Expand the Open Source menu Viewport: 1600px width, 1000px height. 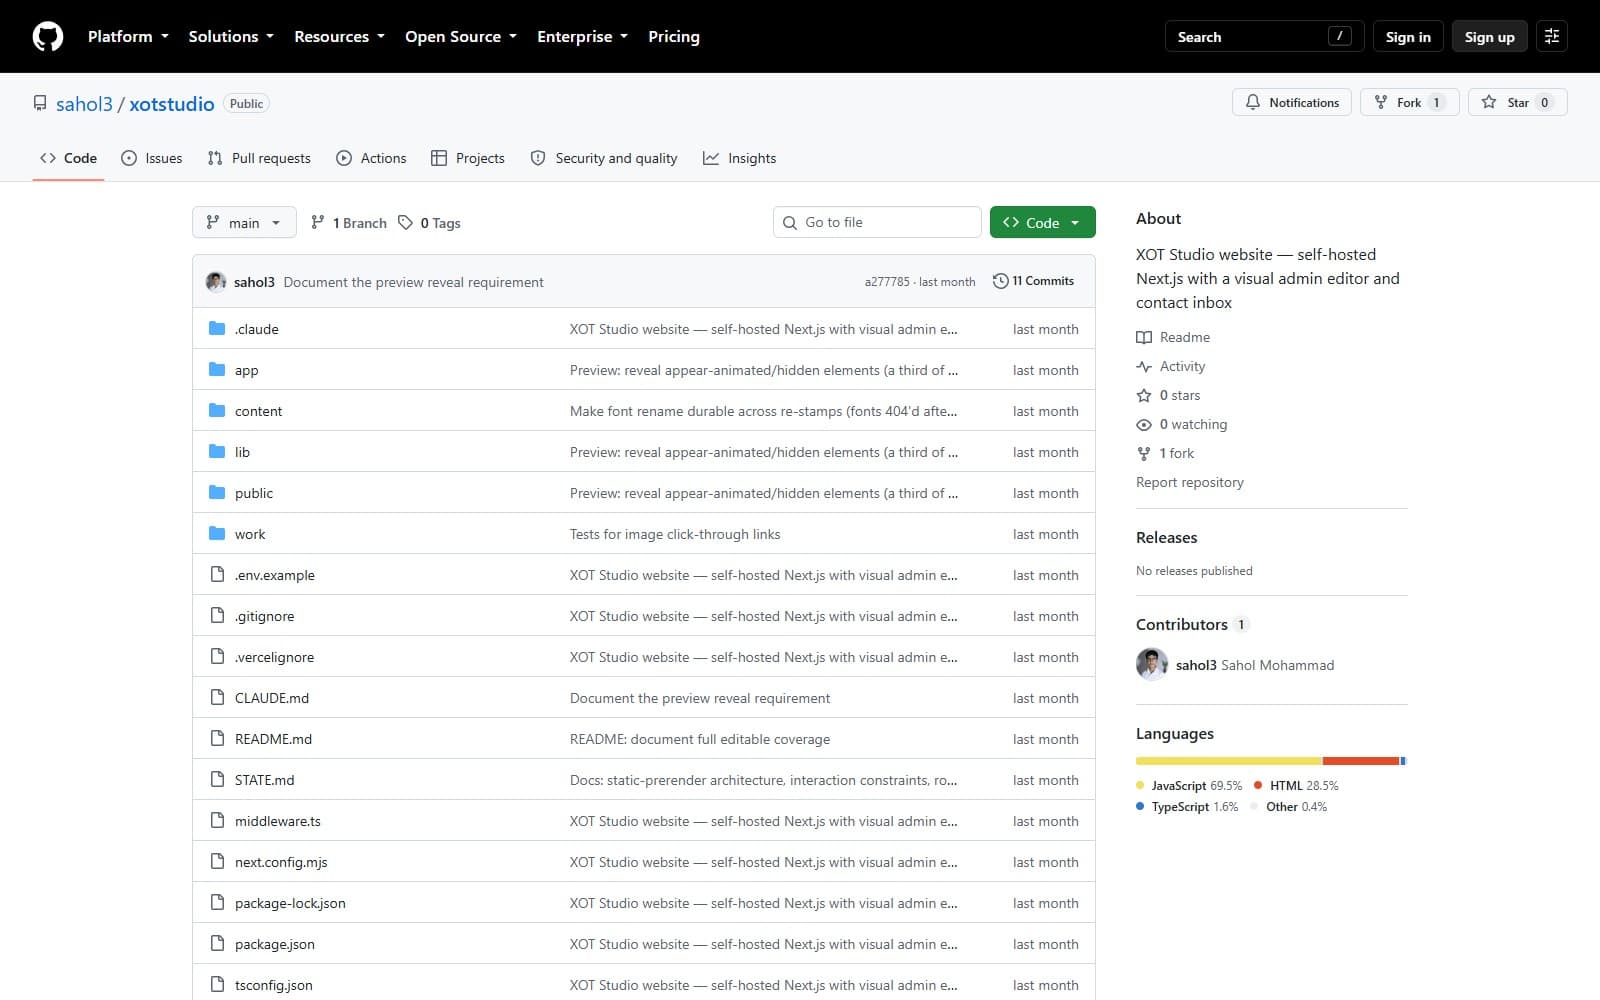click(461, 37)
